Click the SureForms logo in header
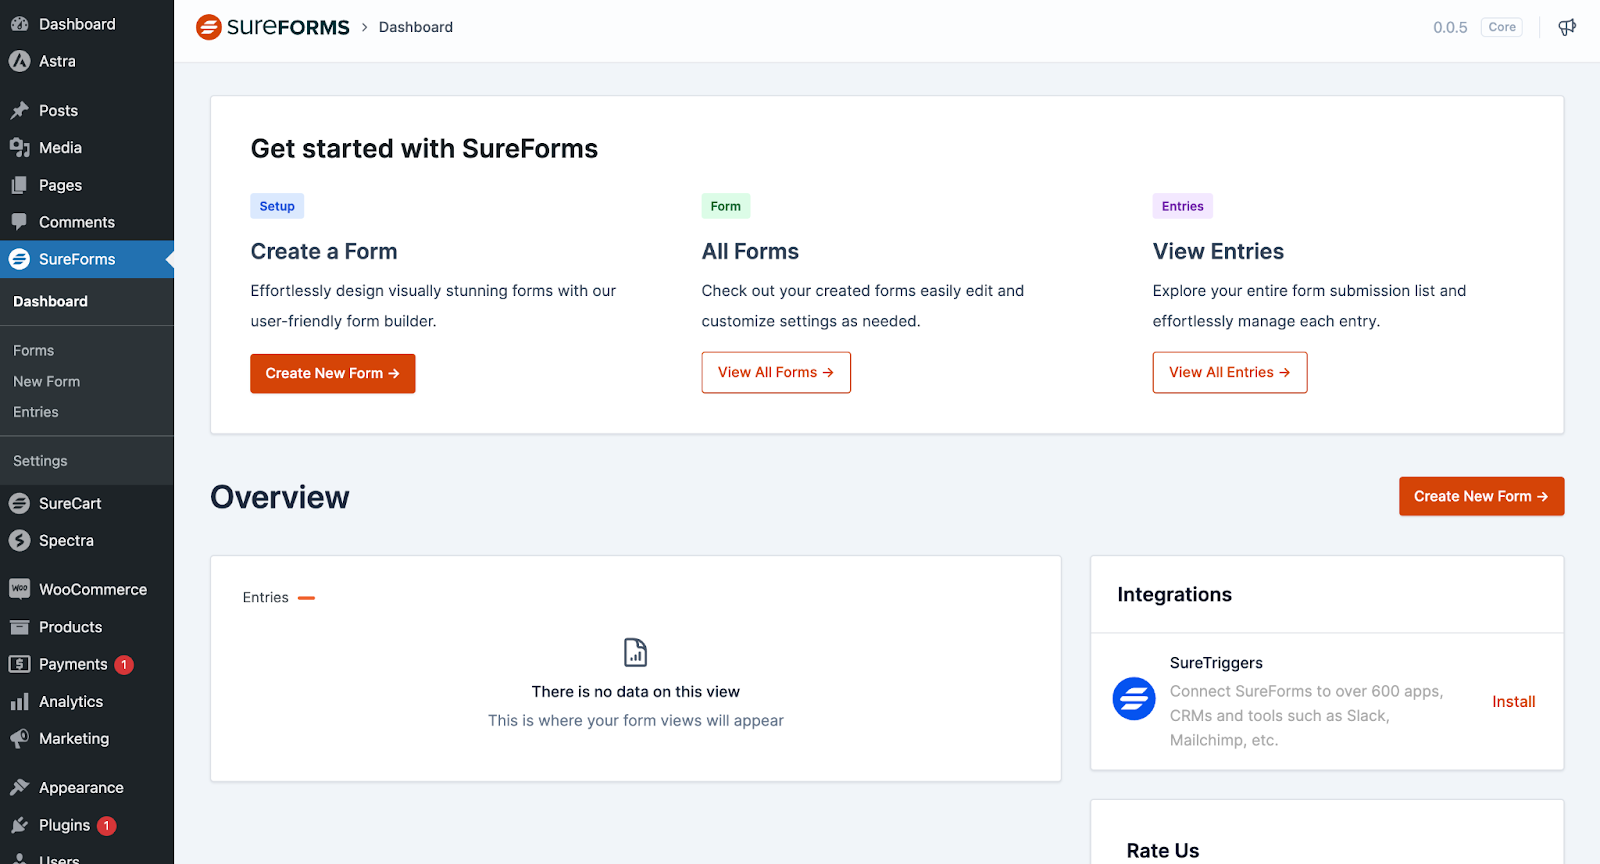The image size is (1600, 864). click(273, 27)
